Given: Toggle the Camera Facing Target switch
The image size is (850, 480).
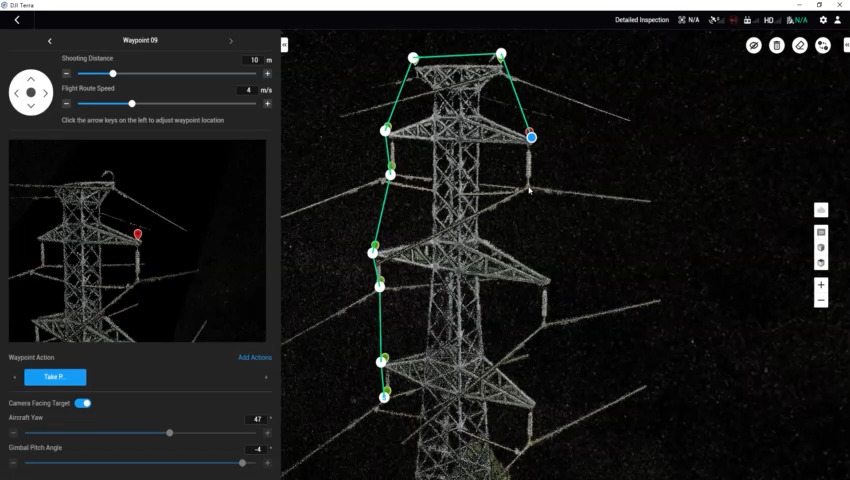Looking at the screenshot, I should click(83, 403).
